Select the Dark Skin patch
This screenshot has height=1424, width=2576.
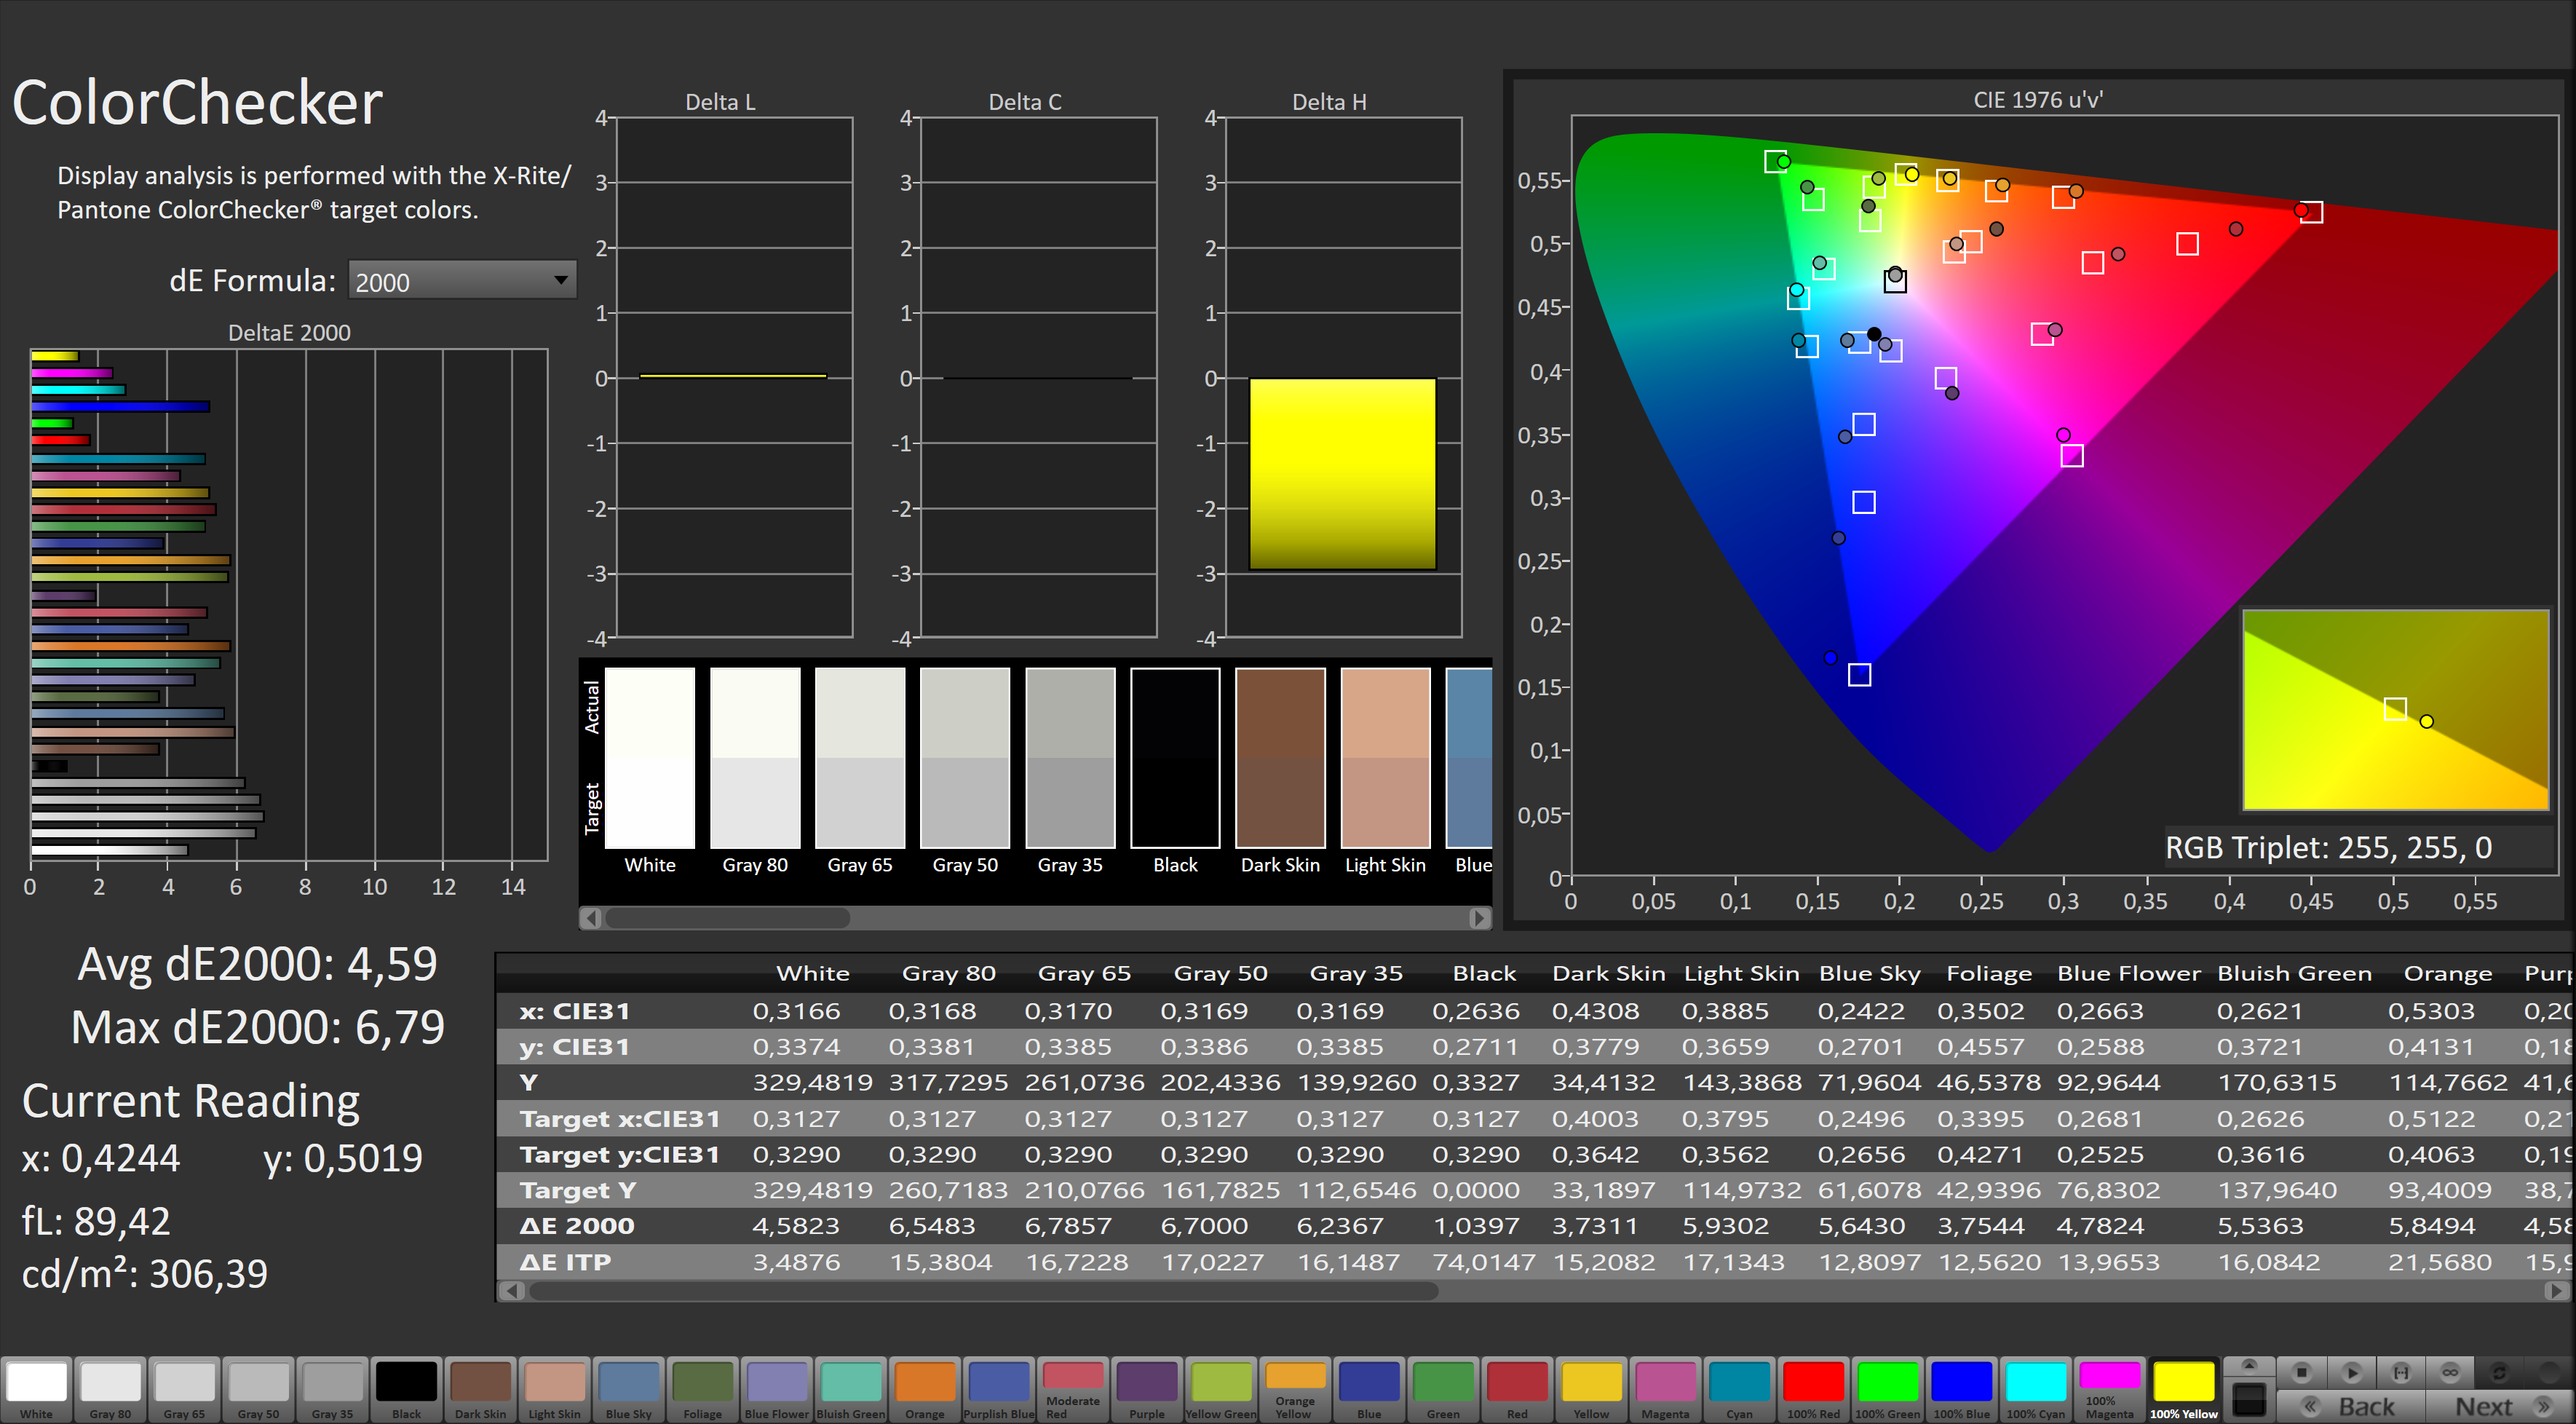point(481,1389)
